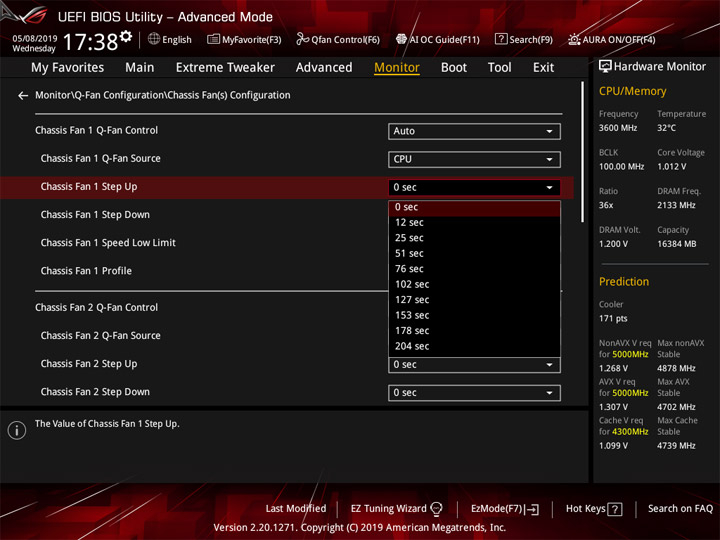
Task: Select the 127 sec option
Action: coord(474,300)
